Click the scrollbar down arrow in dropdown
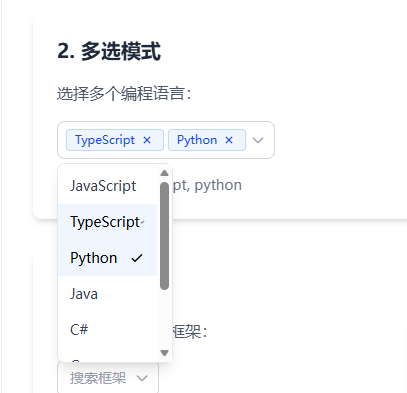Image resolution: width=407 pixels, height=393 pixels. (x=164, y=353)
